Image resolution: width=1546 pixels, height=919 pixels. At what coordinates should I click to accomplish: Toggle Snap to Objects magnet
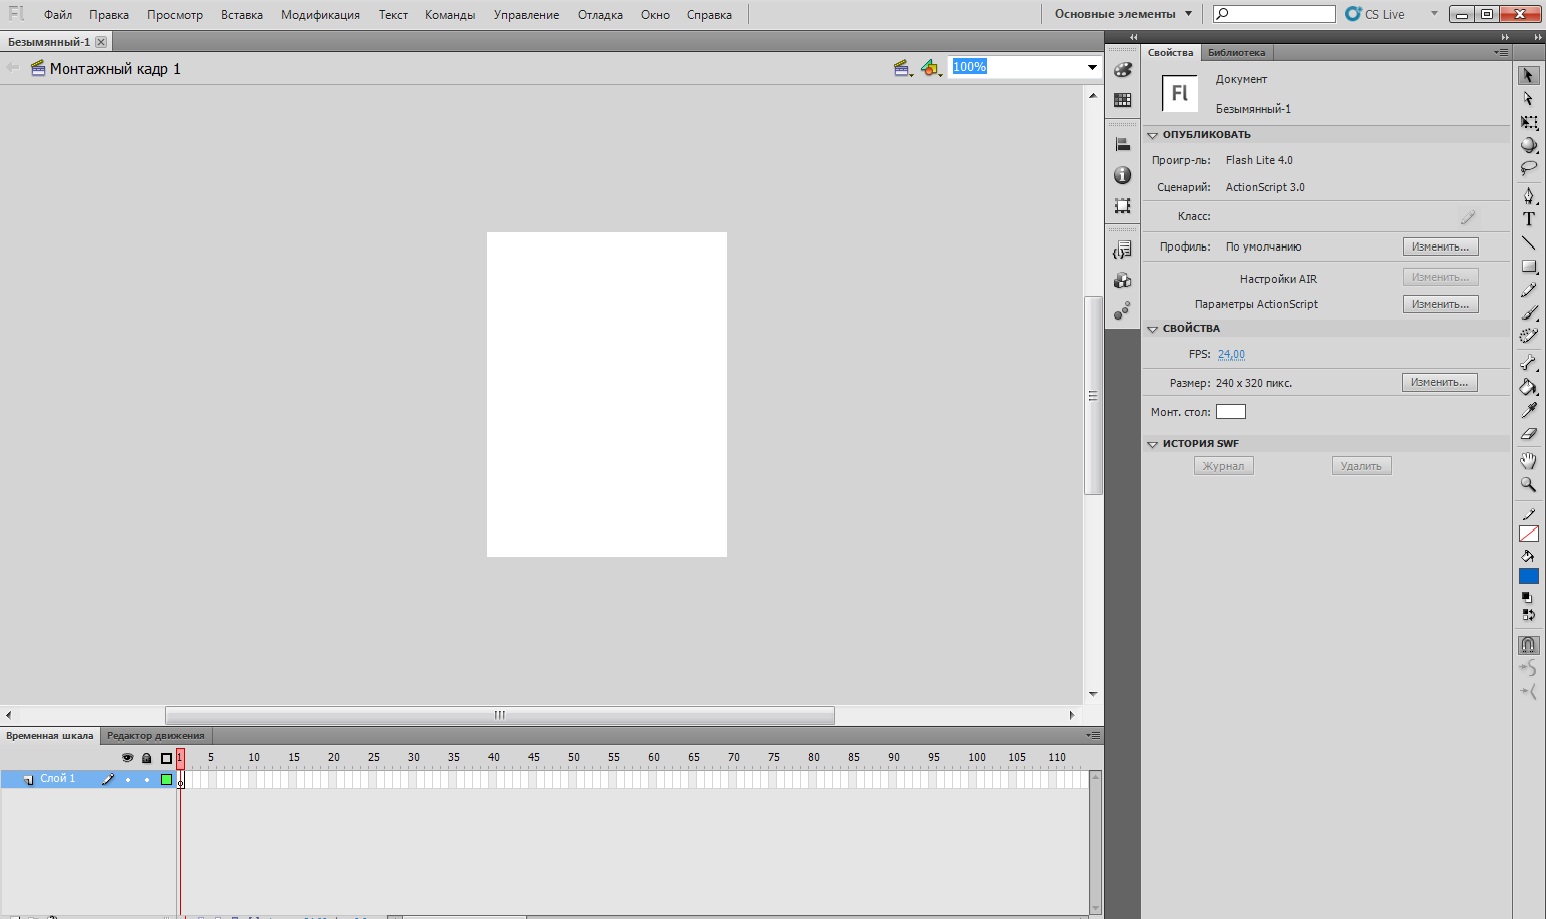coord(1528,645)
